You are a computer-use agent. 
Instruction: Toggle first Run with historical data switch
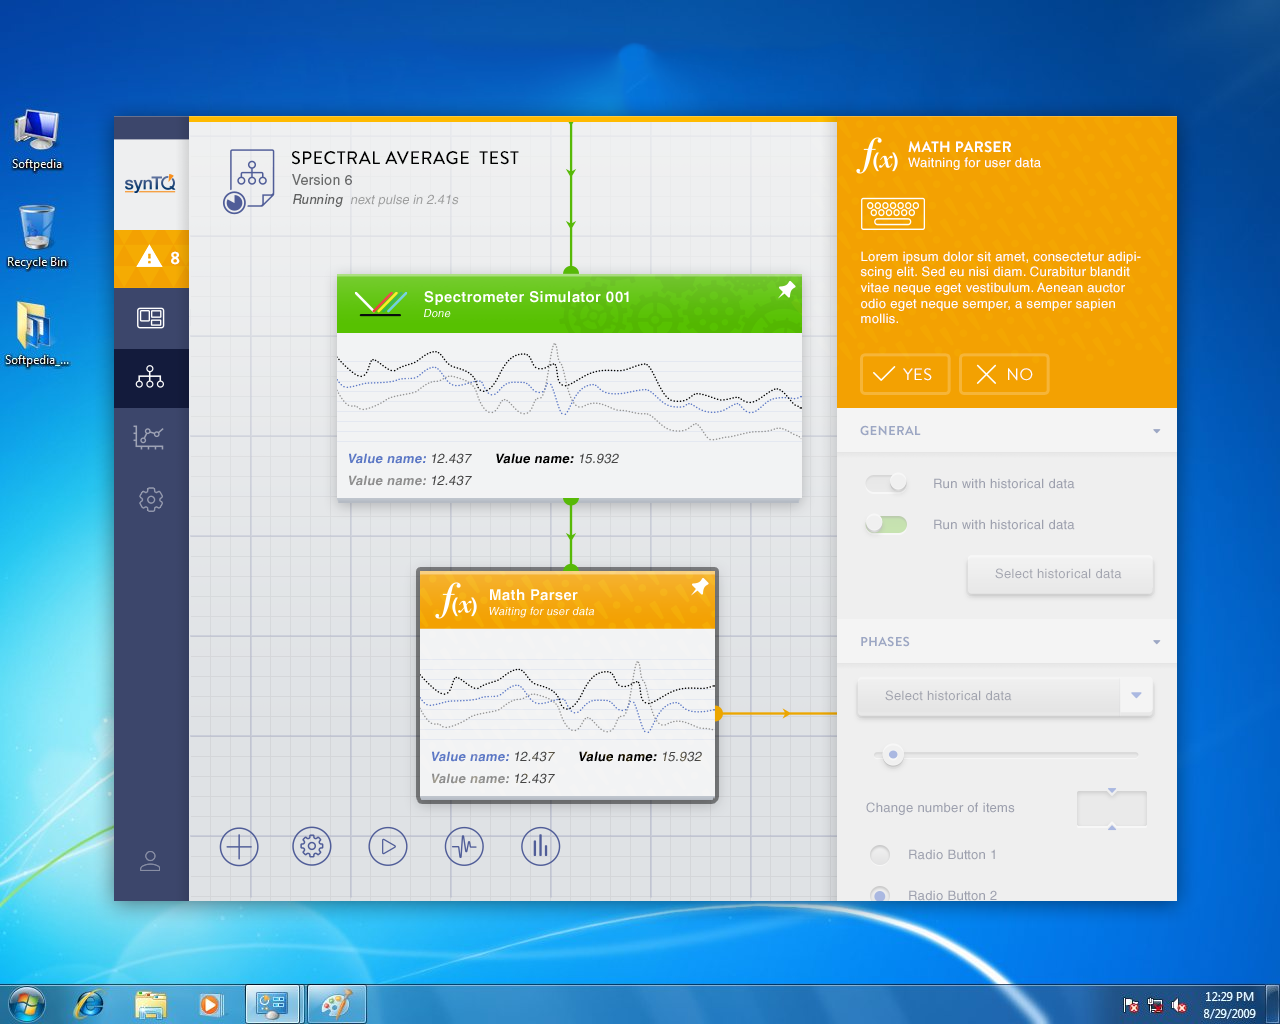tap(887, 483)
